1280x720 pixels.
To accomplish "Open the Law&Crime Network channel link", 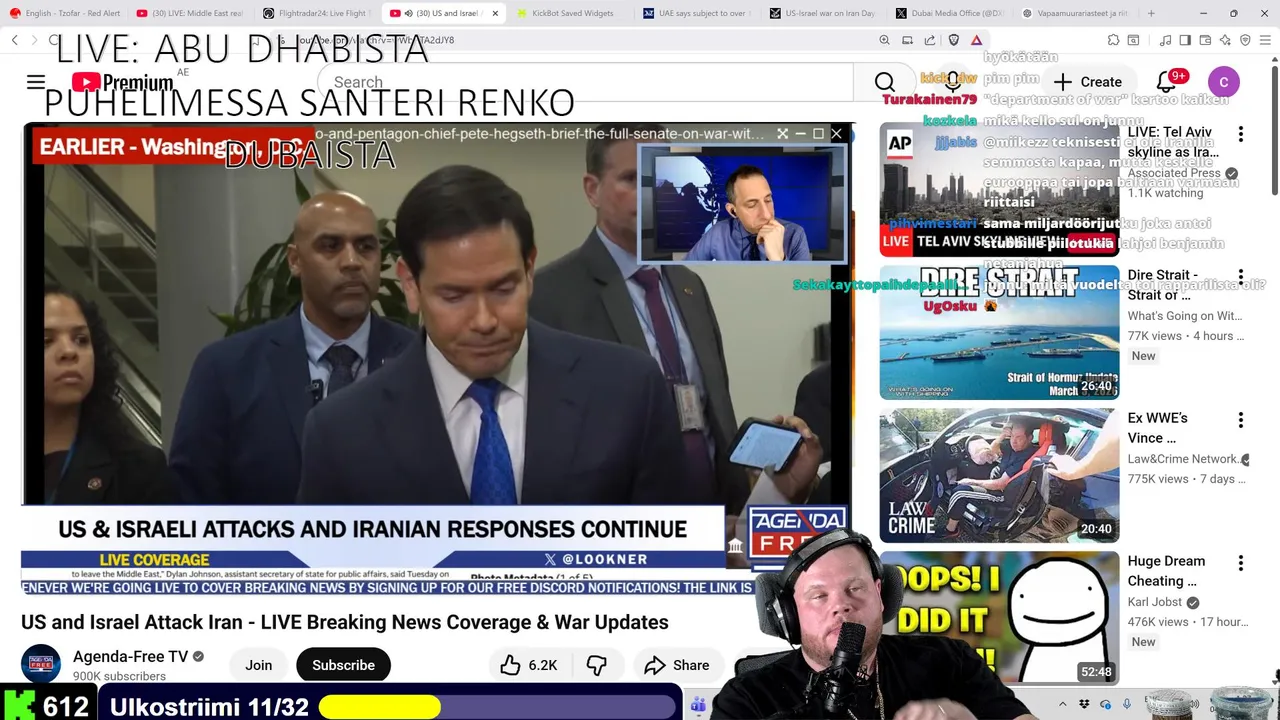I will pos(1183,459).
